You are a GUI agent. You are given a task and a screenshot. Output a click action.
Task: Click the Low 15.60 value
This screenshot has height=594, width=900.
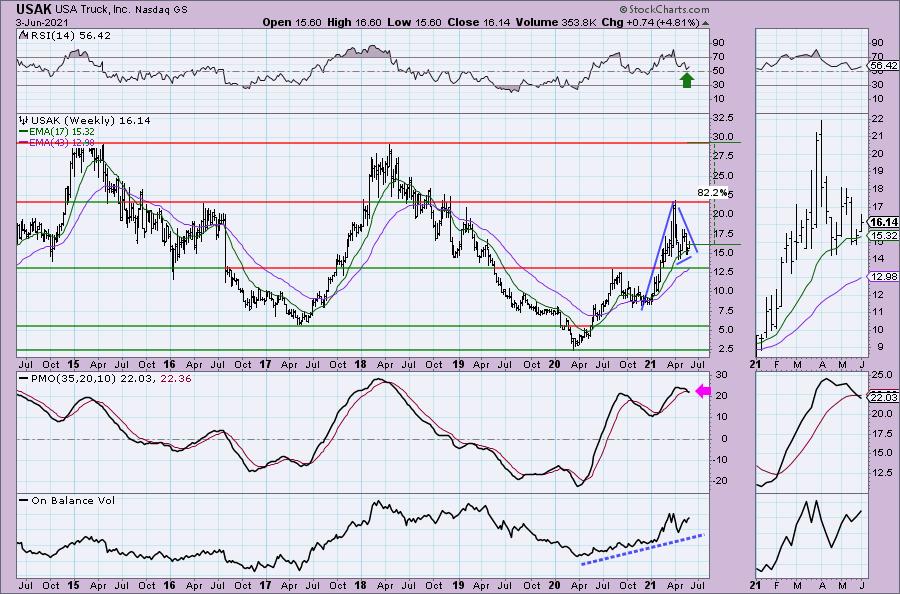coord(414,22)
